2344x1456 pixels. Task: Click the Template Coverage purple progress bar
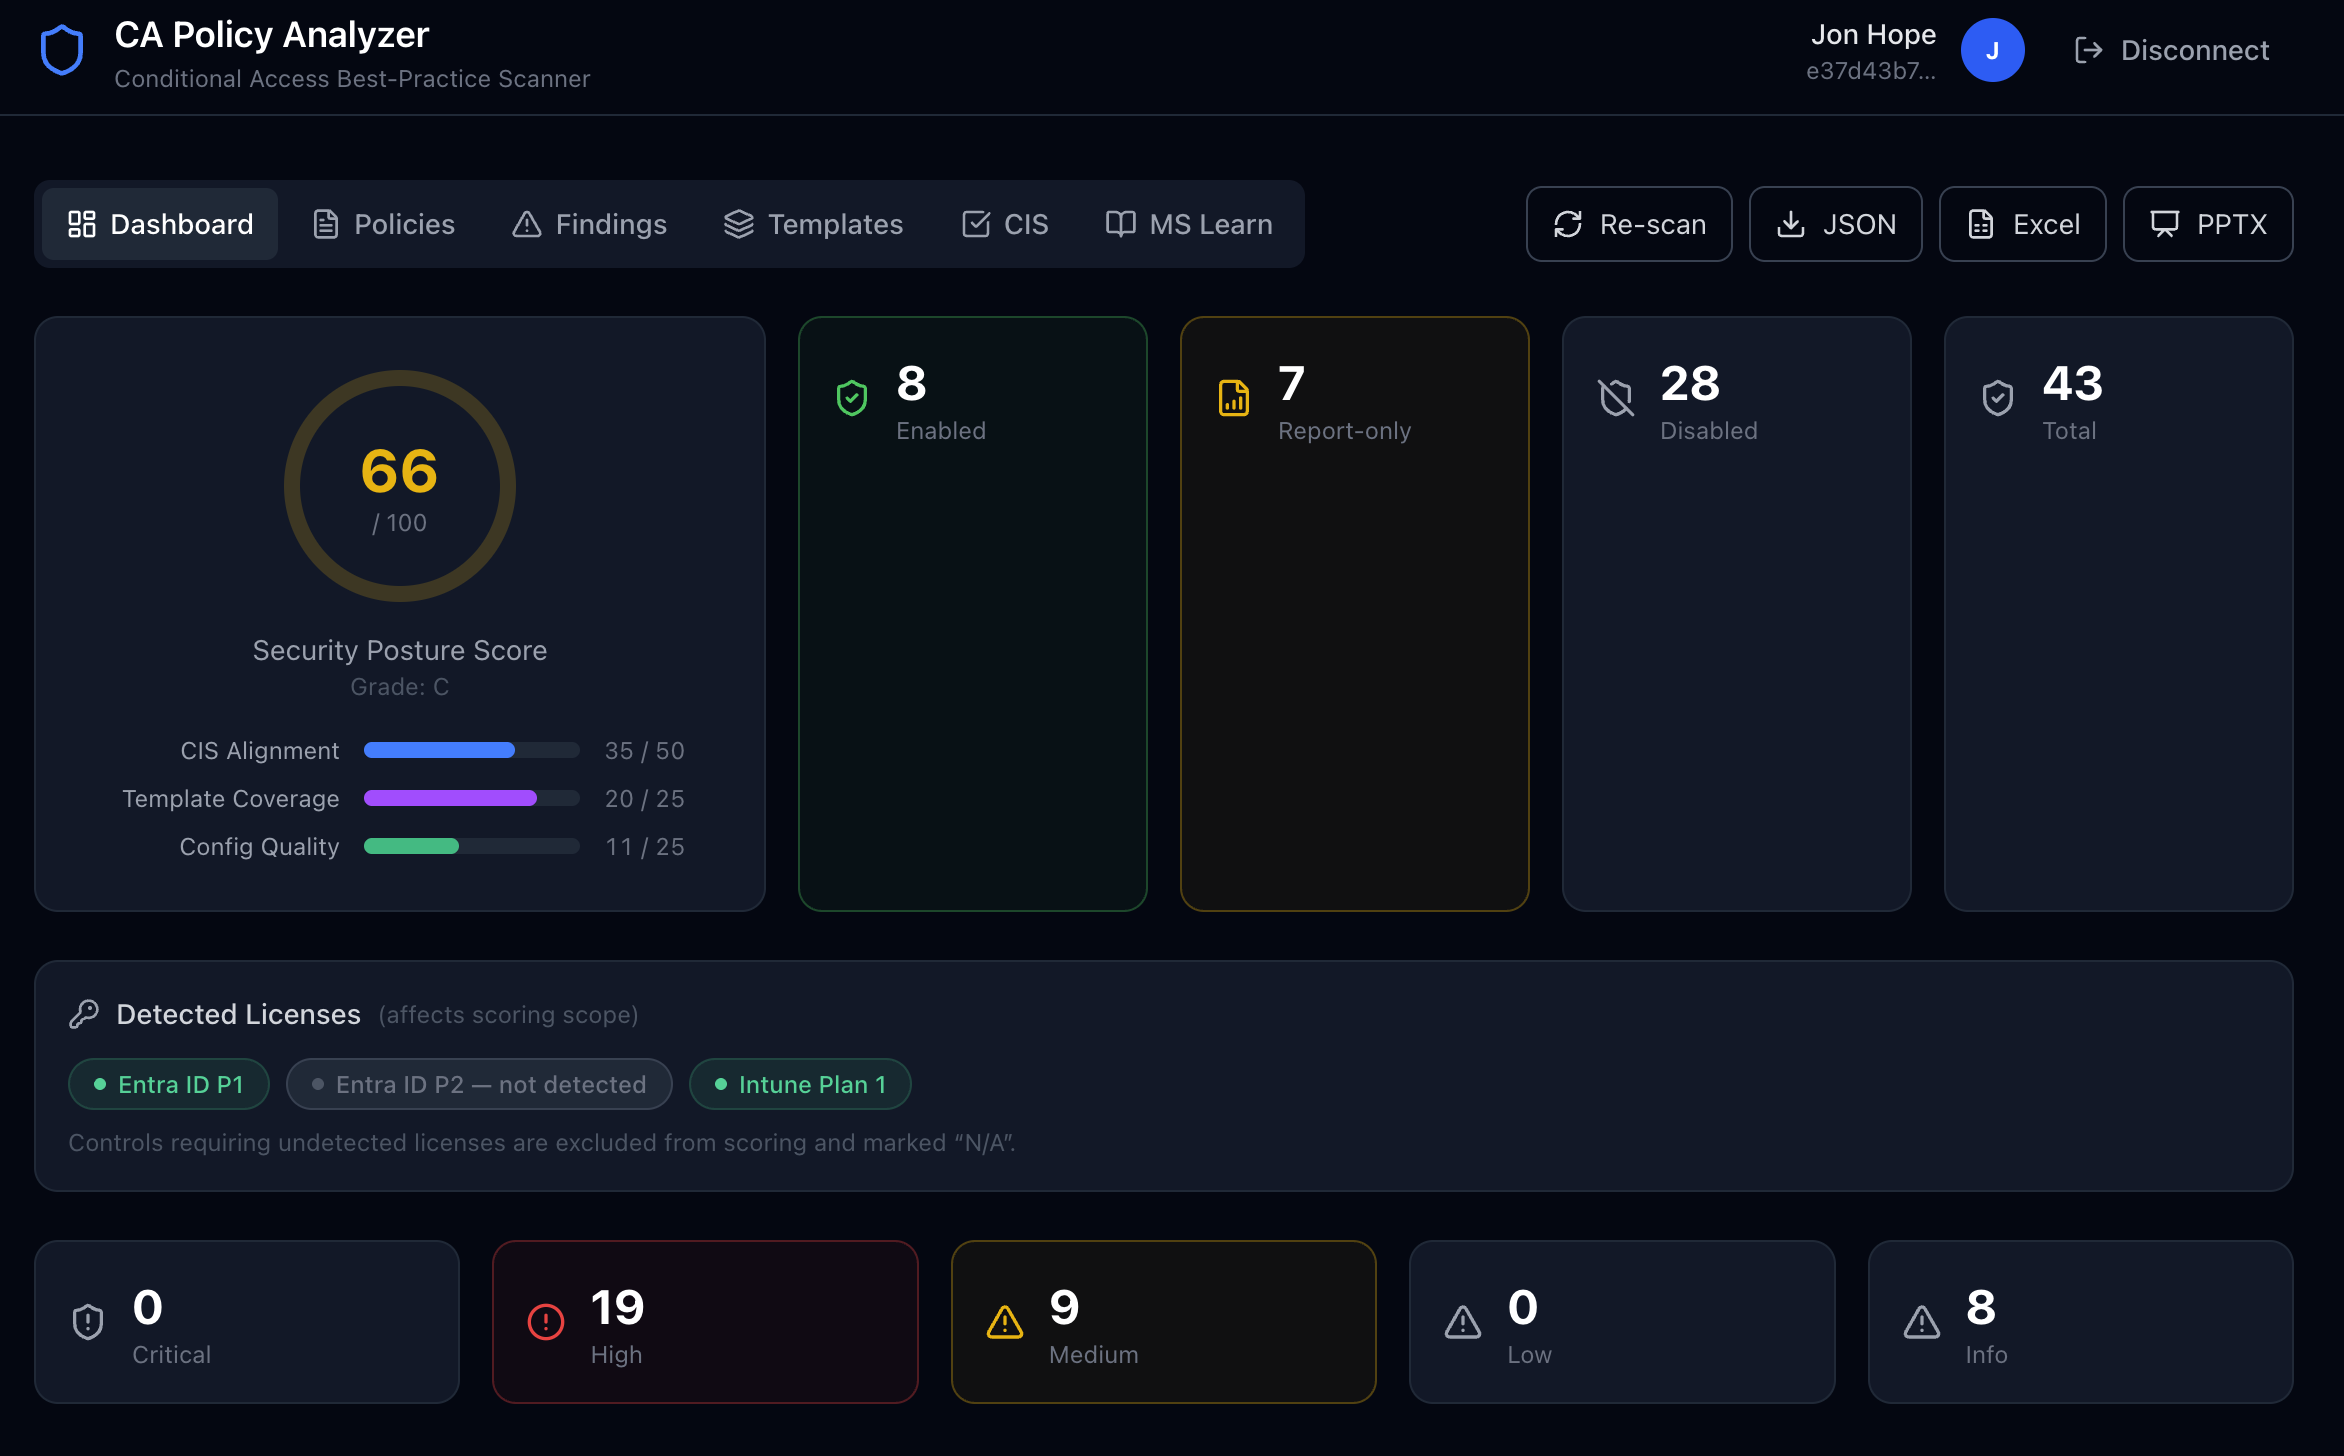472,798
